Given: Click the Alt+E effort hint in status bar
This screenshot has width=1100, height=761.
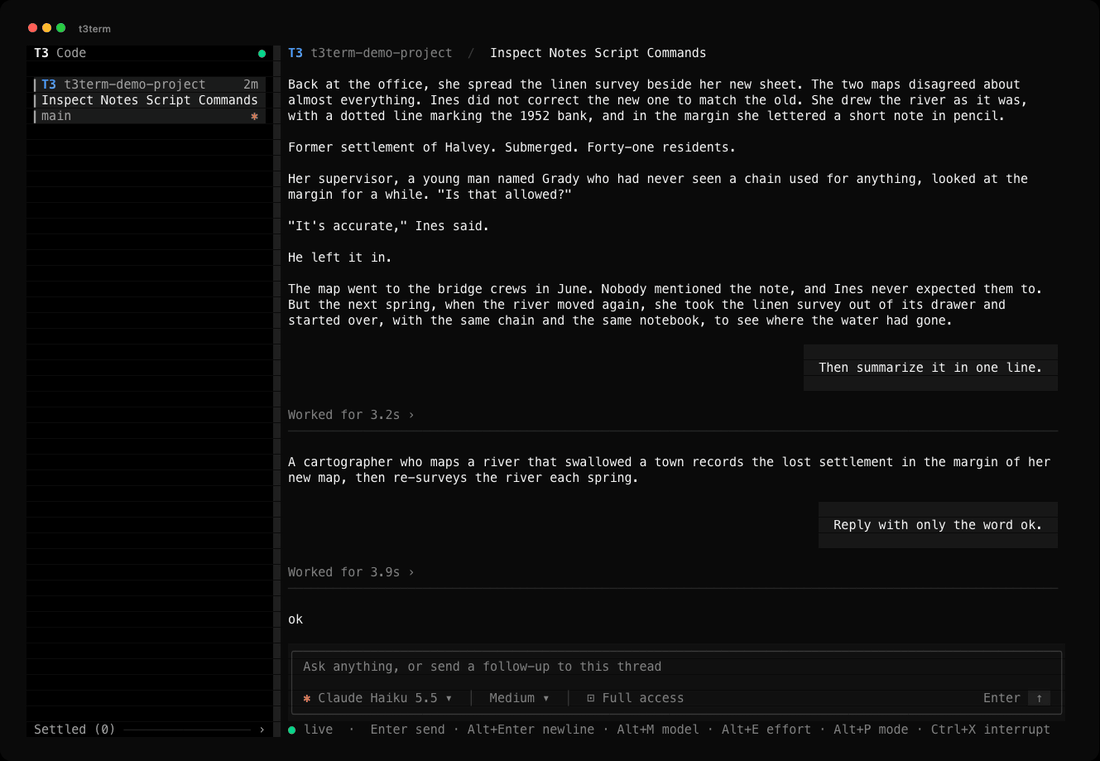Looking at the screenshot, I should click(766, 729).
